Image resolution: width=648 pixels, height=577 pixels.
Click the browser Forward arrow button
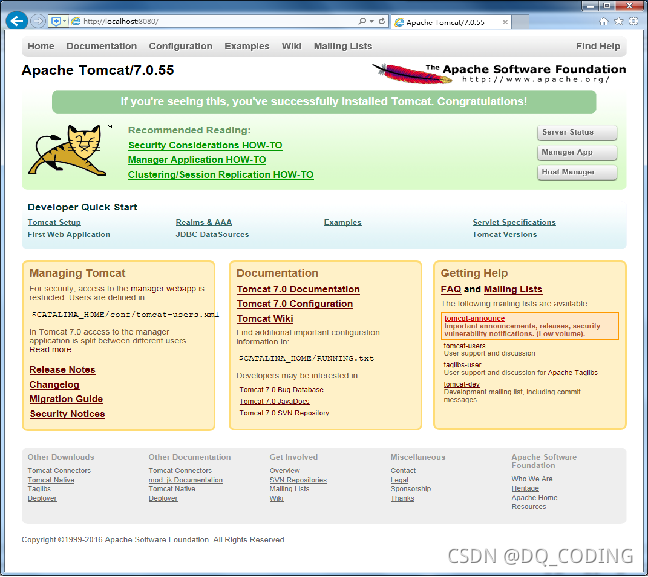click(38, 21)
